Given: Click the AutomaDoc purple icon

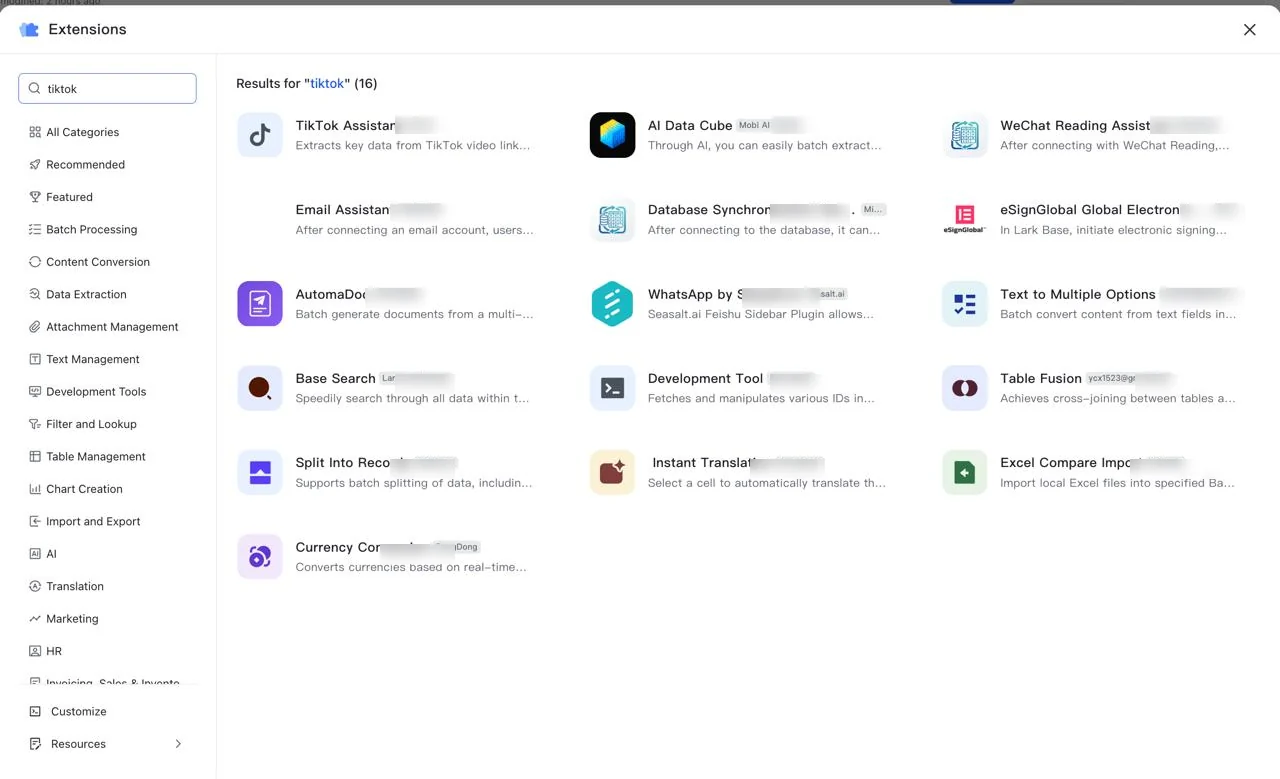Looking at the screenshot, I should (260, 304).
